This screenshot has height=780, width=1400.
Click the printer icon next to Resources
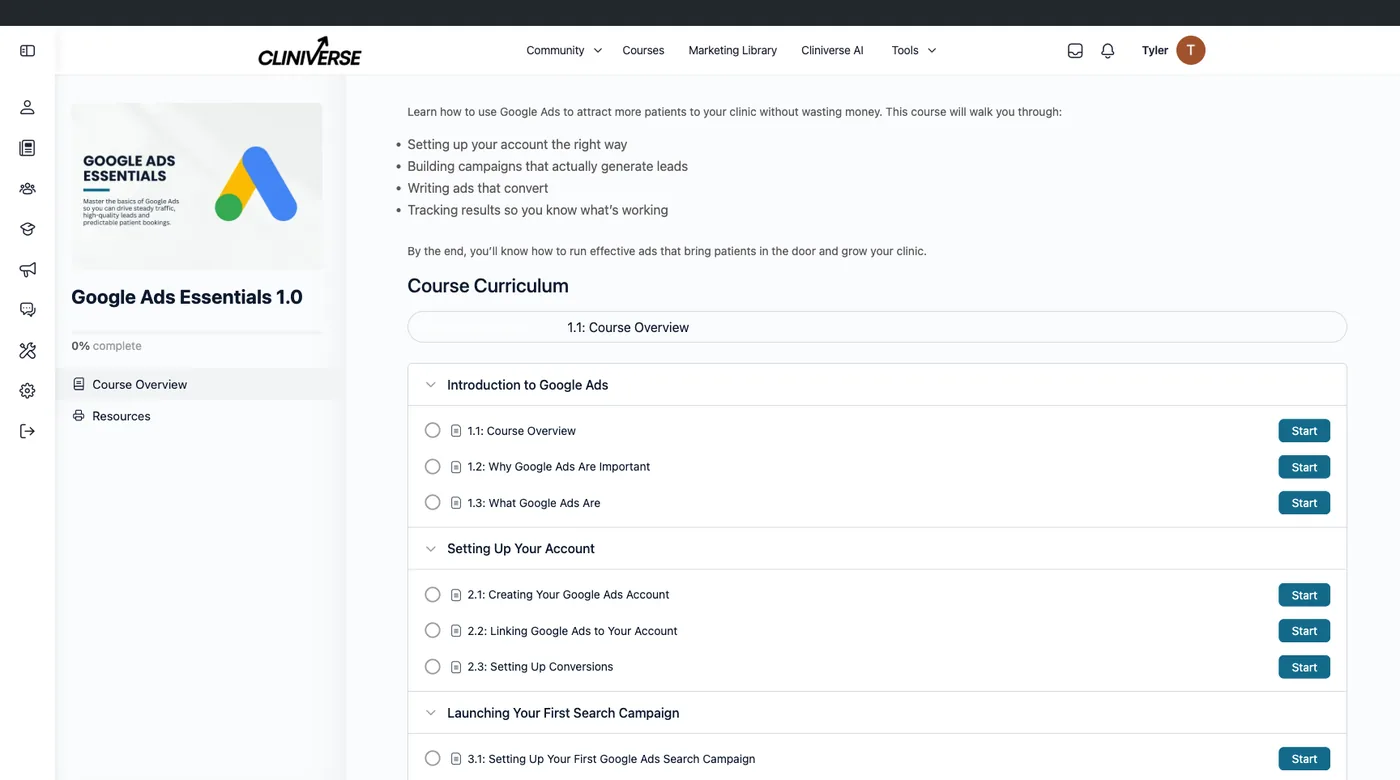coord(79,416)
